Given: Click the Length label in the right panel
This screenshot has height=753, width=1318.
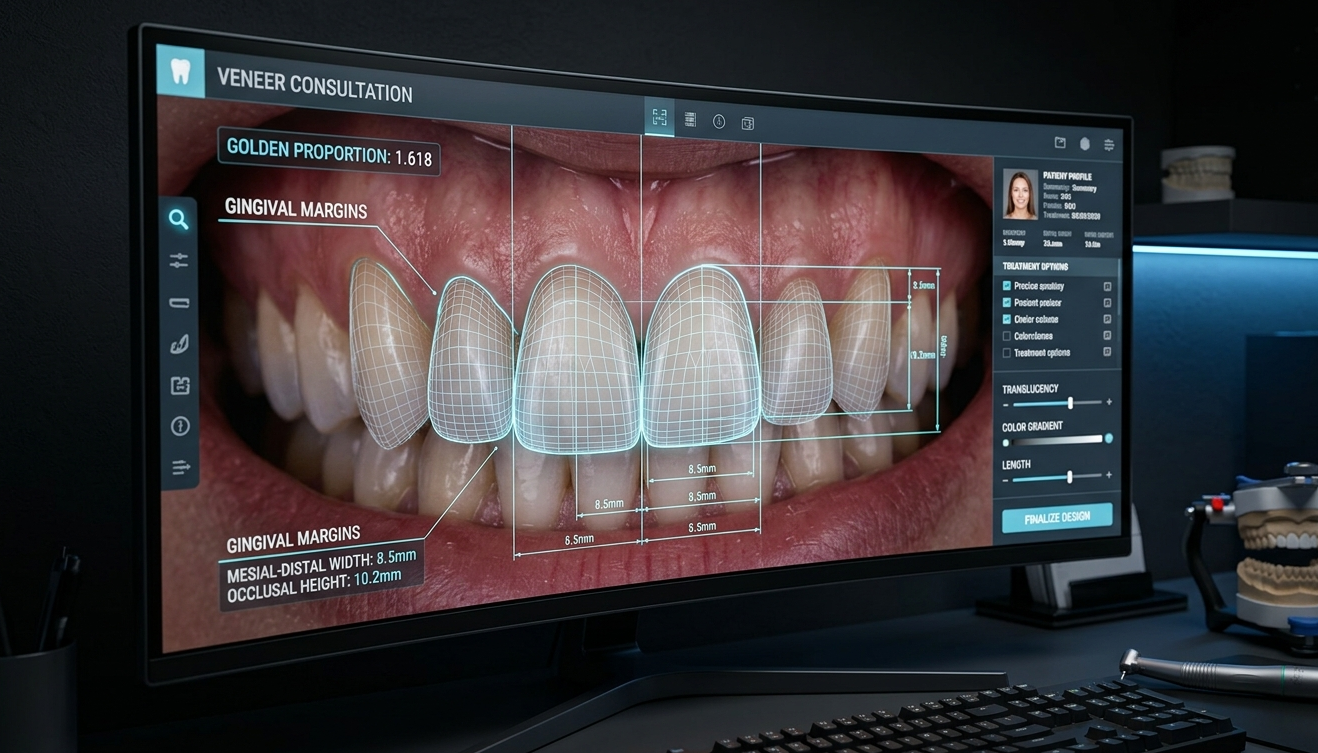Looking at the screenshot, I should (x=1016, y=464).
